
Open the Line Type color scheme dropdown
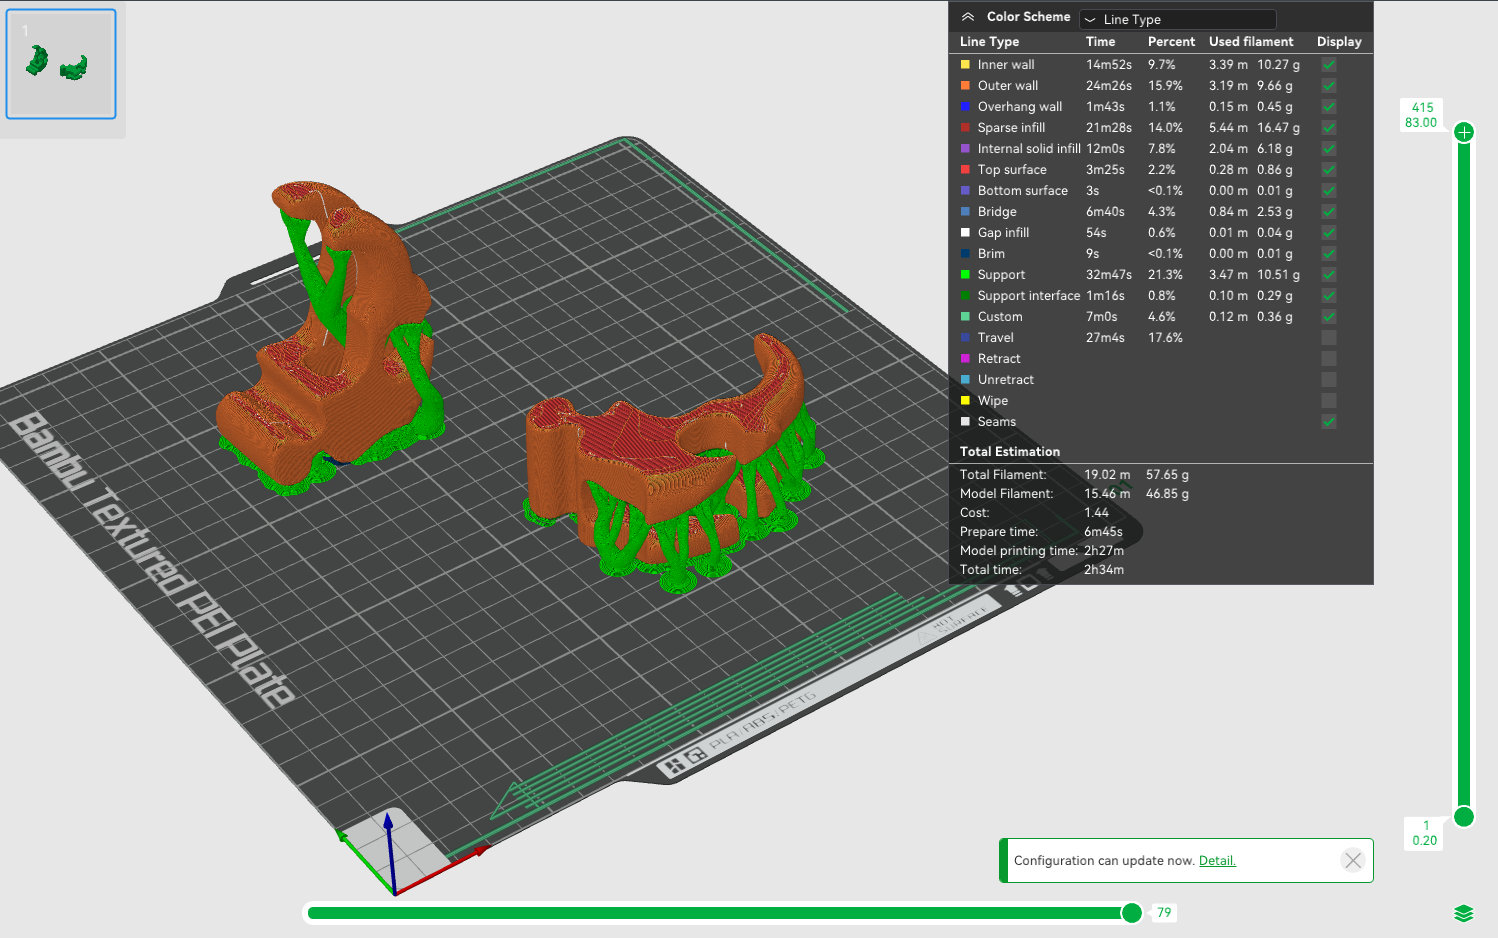(1177, 19)
